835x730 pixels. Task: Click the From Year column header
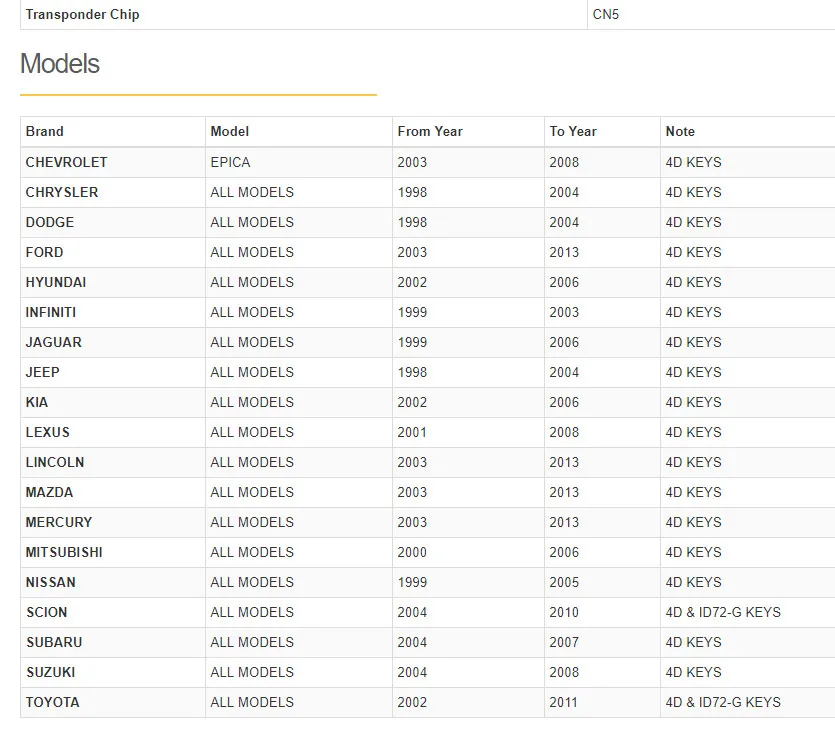(430, 131)
